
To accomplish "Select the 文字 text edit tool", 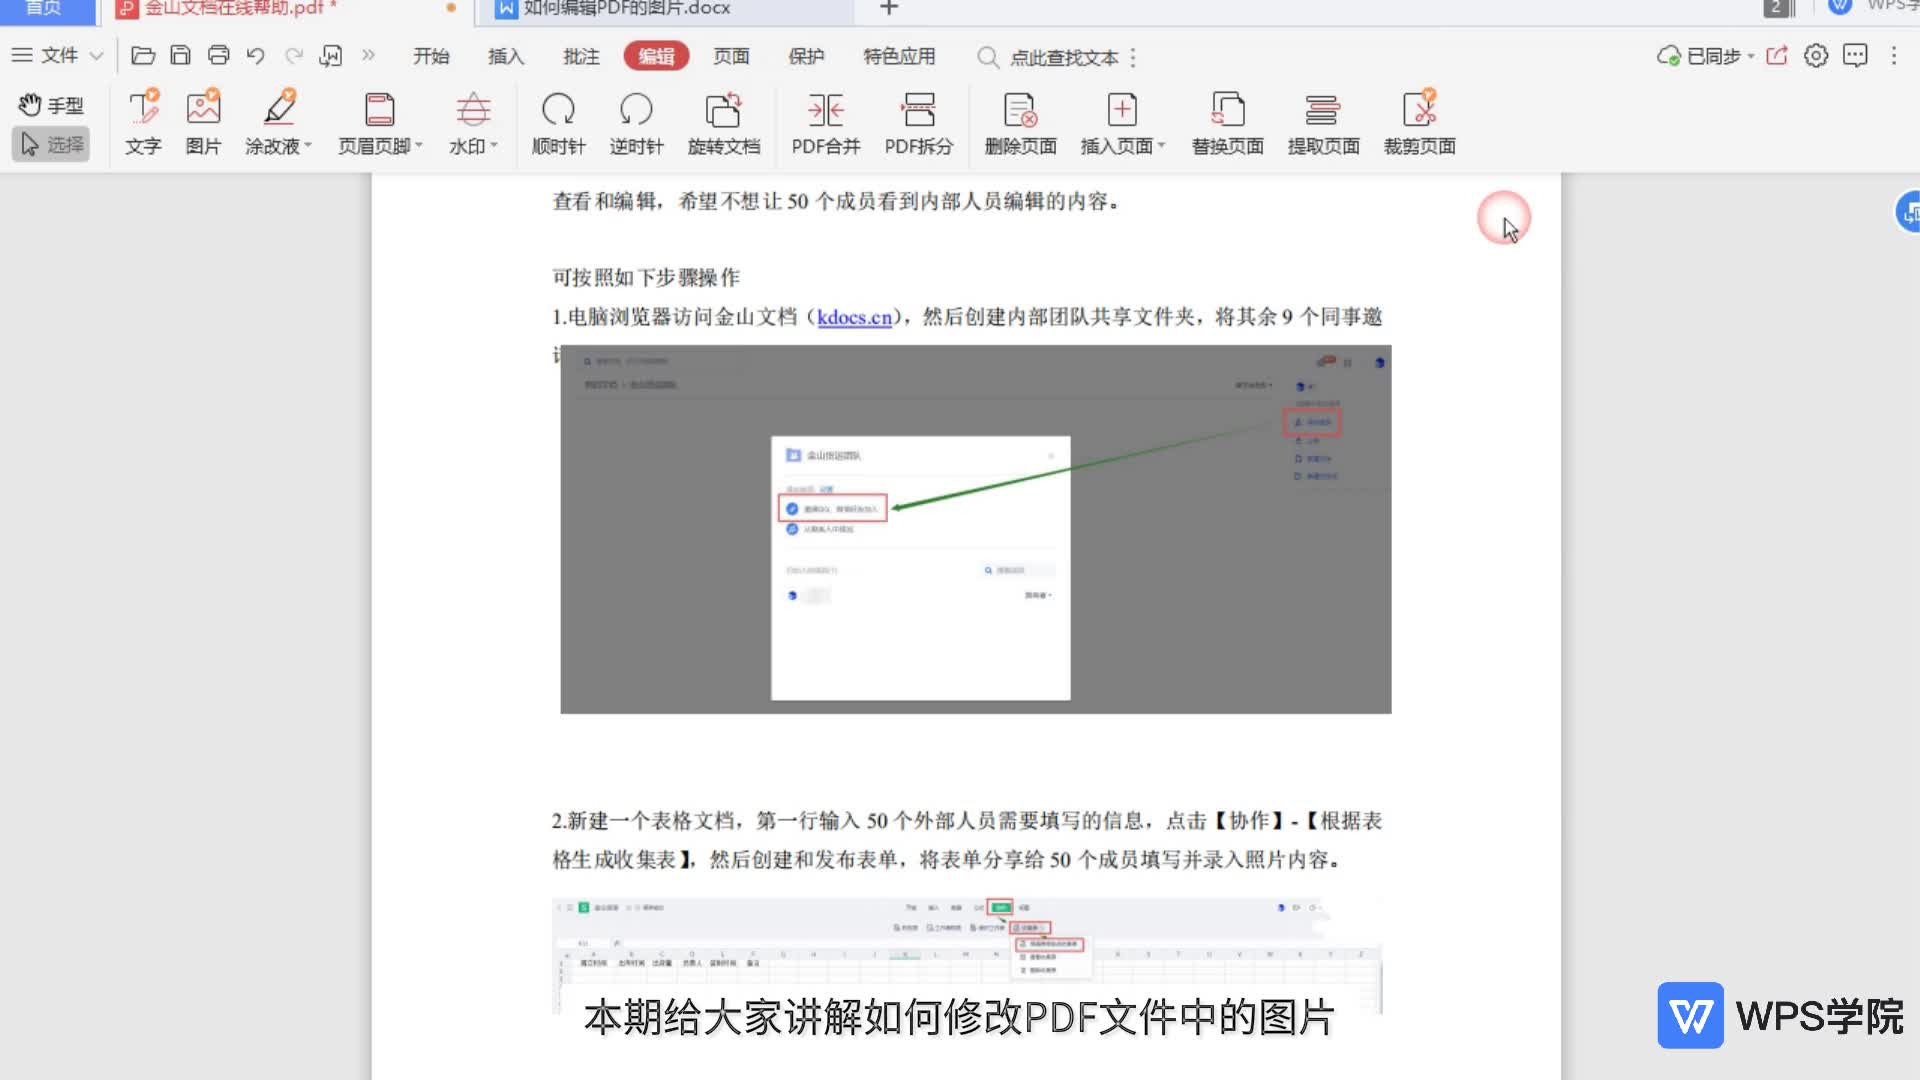I will tap(143, 122).
